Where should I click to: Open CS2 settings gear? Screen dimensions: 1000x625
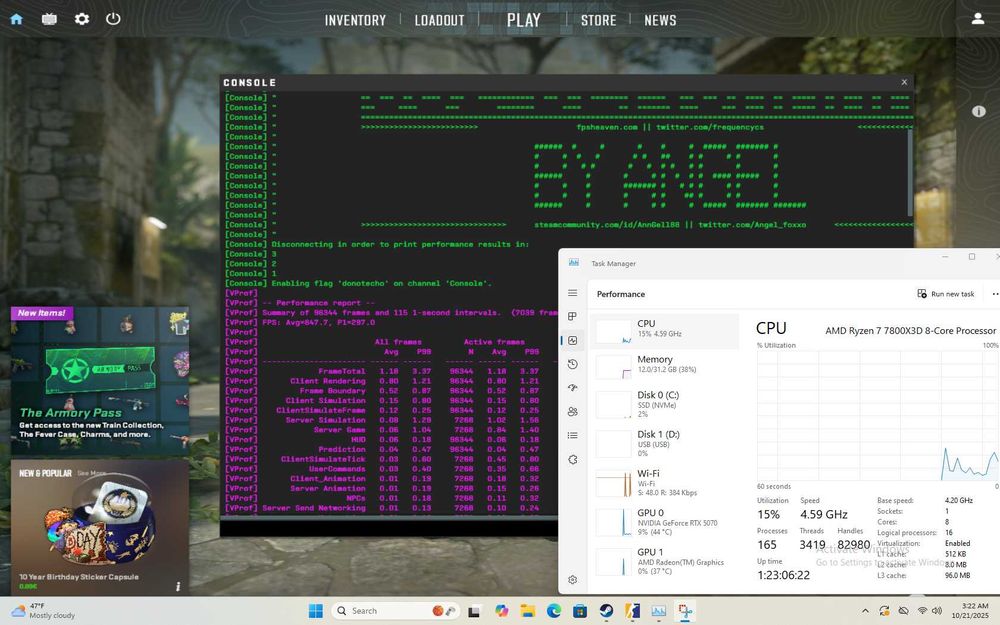click(82, 19)
